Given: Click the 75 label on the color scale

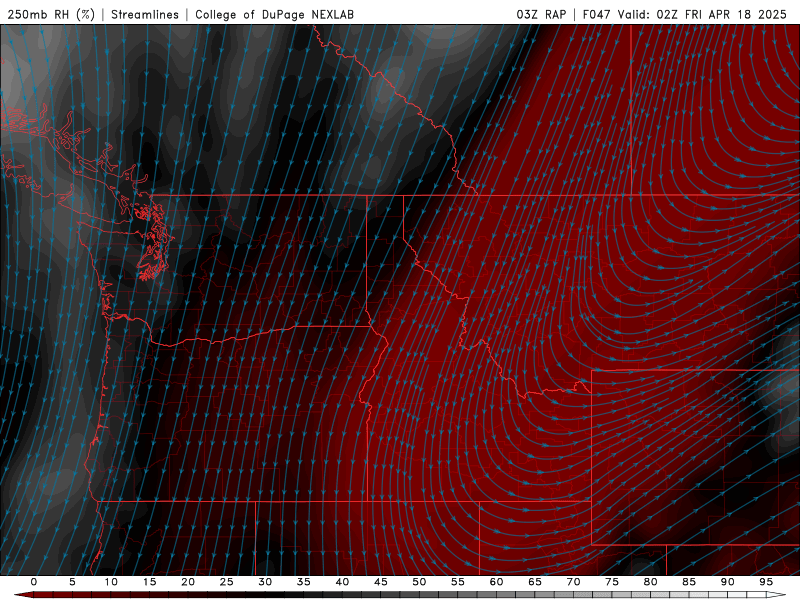Looking at the screenshot, I should click(x=612, y=582).
